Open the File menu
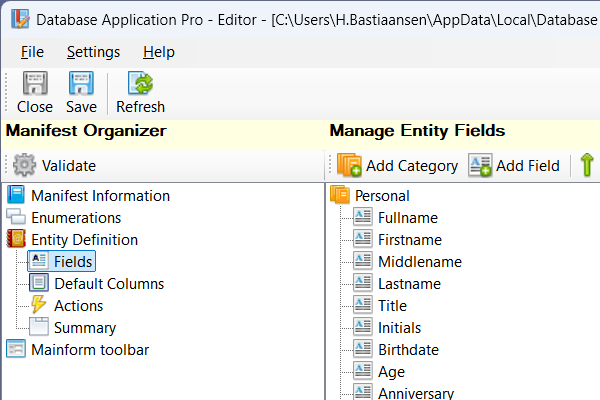Image resolution: width=600 pixels, height=400 pixels. coord(32,52)
